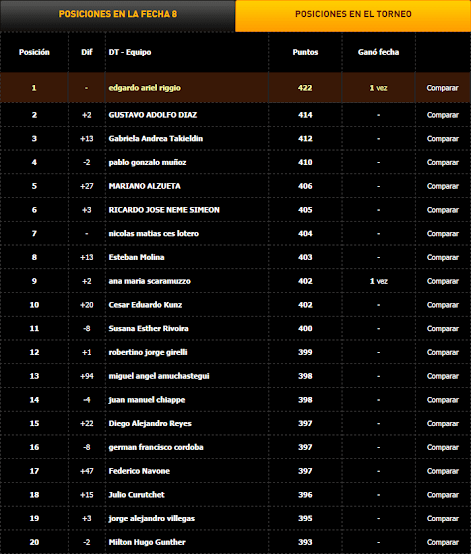Click Comparar for nicolas matias ces lotero
Screen dimensions: 471x554
point(442,234)
